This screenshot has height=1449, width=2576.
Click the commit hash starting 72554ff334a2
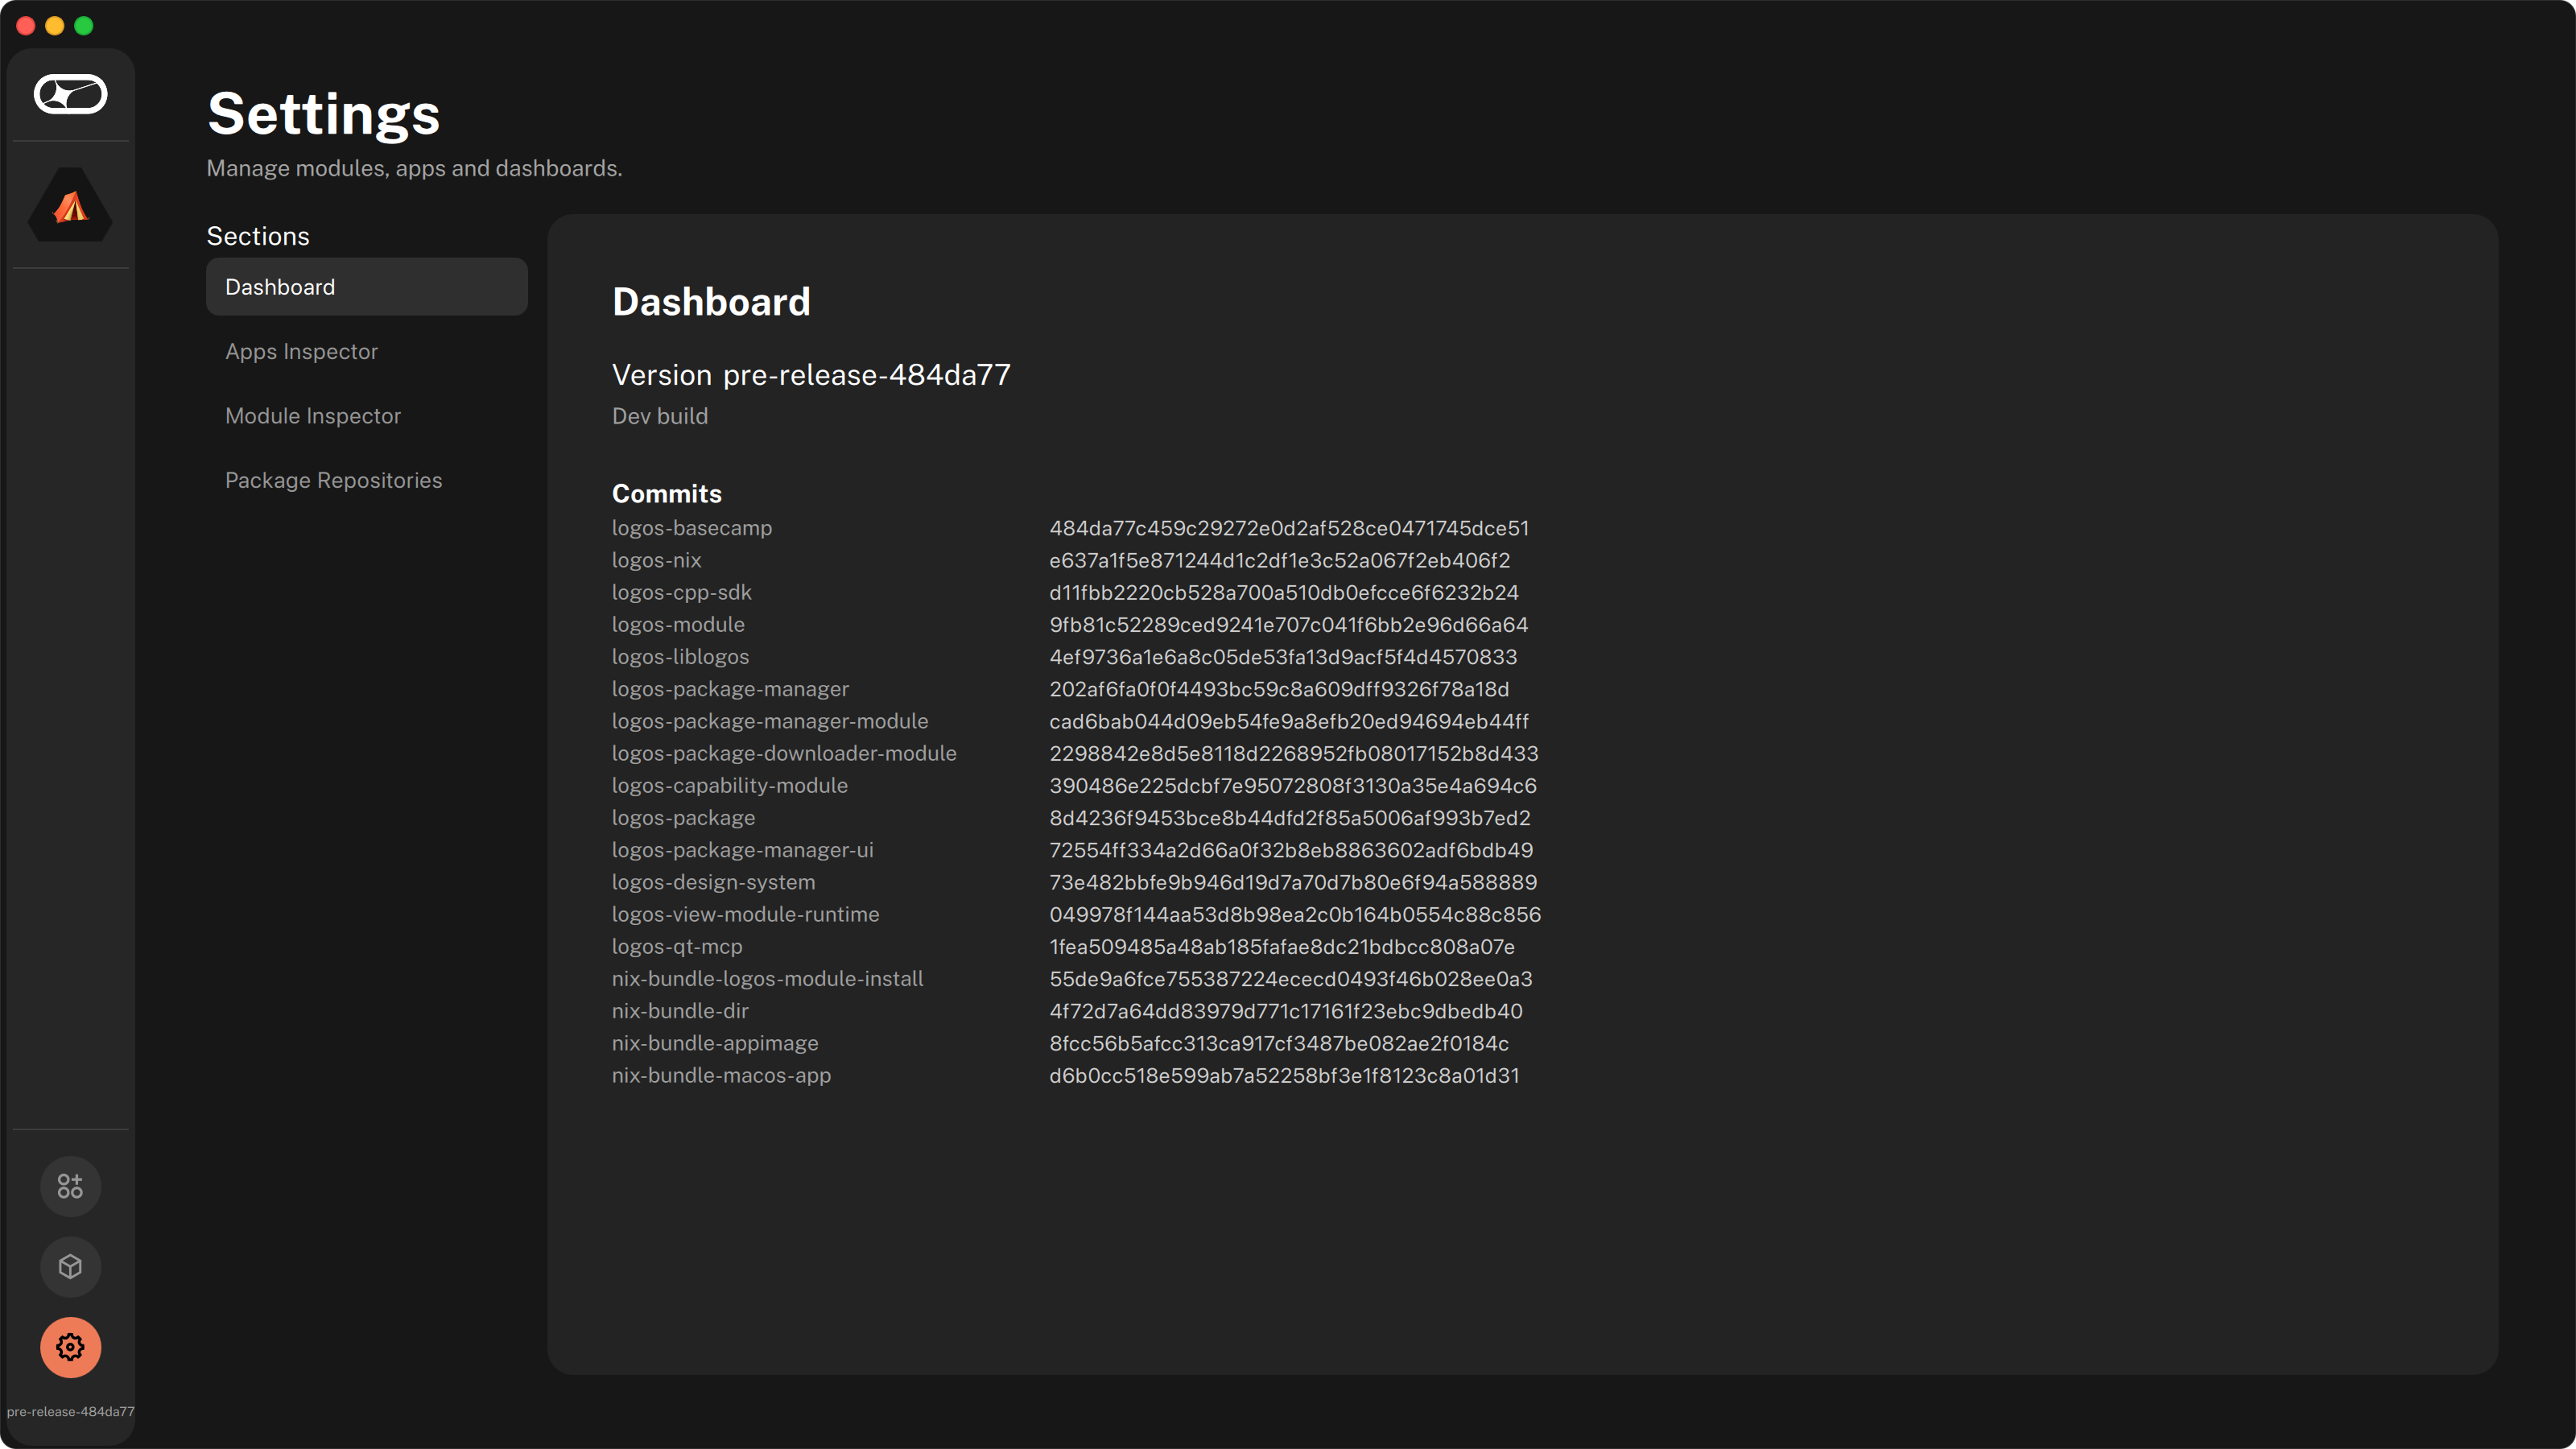coord(1291,850)
